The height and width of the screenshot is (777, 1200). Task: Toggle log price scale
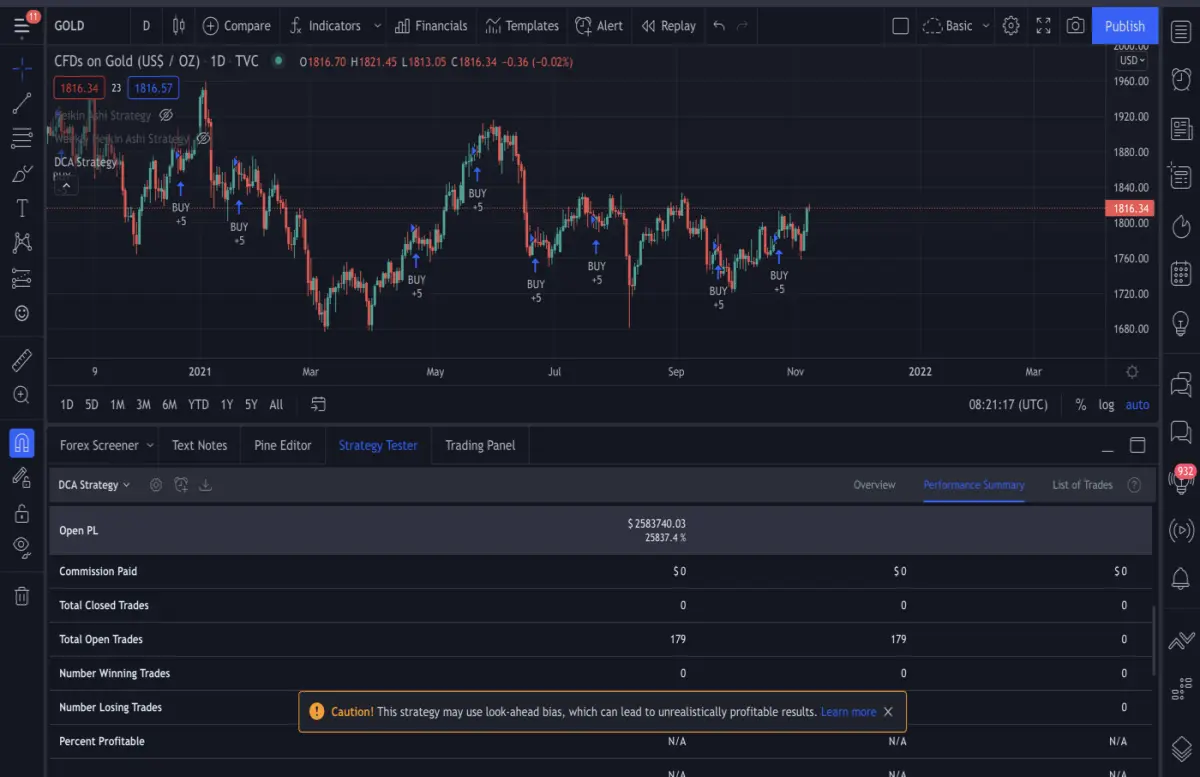1106,405
